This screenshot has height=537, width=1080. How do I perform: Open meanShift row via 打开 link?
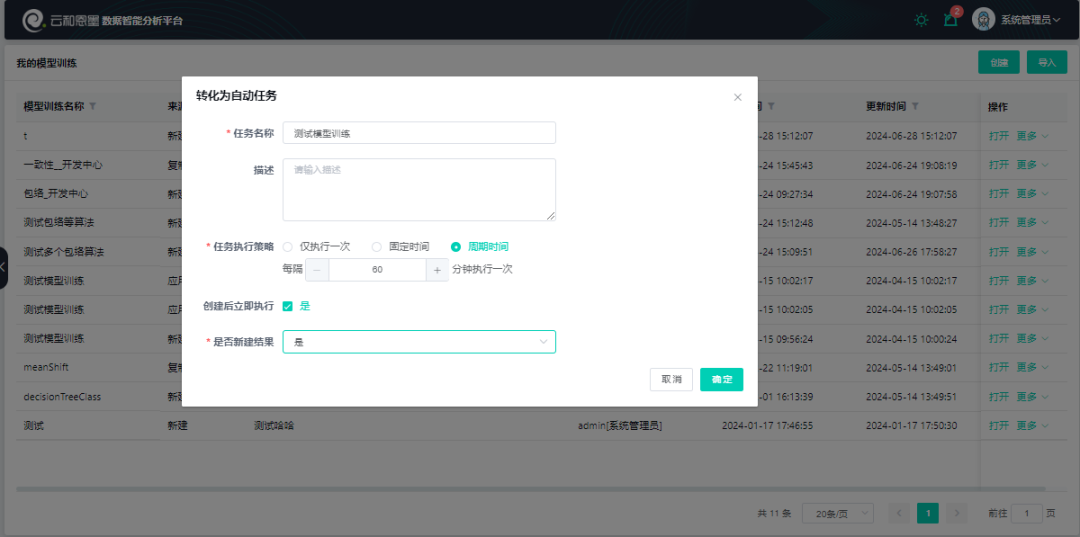coord(999,367)
